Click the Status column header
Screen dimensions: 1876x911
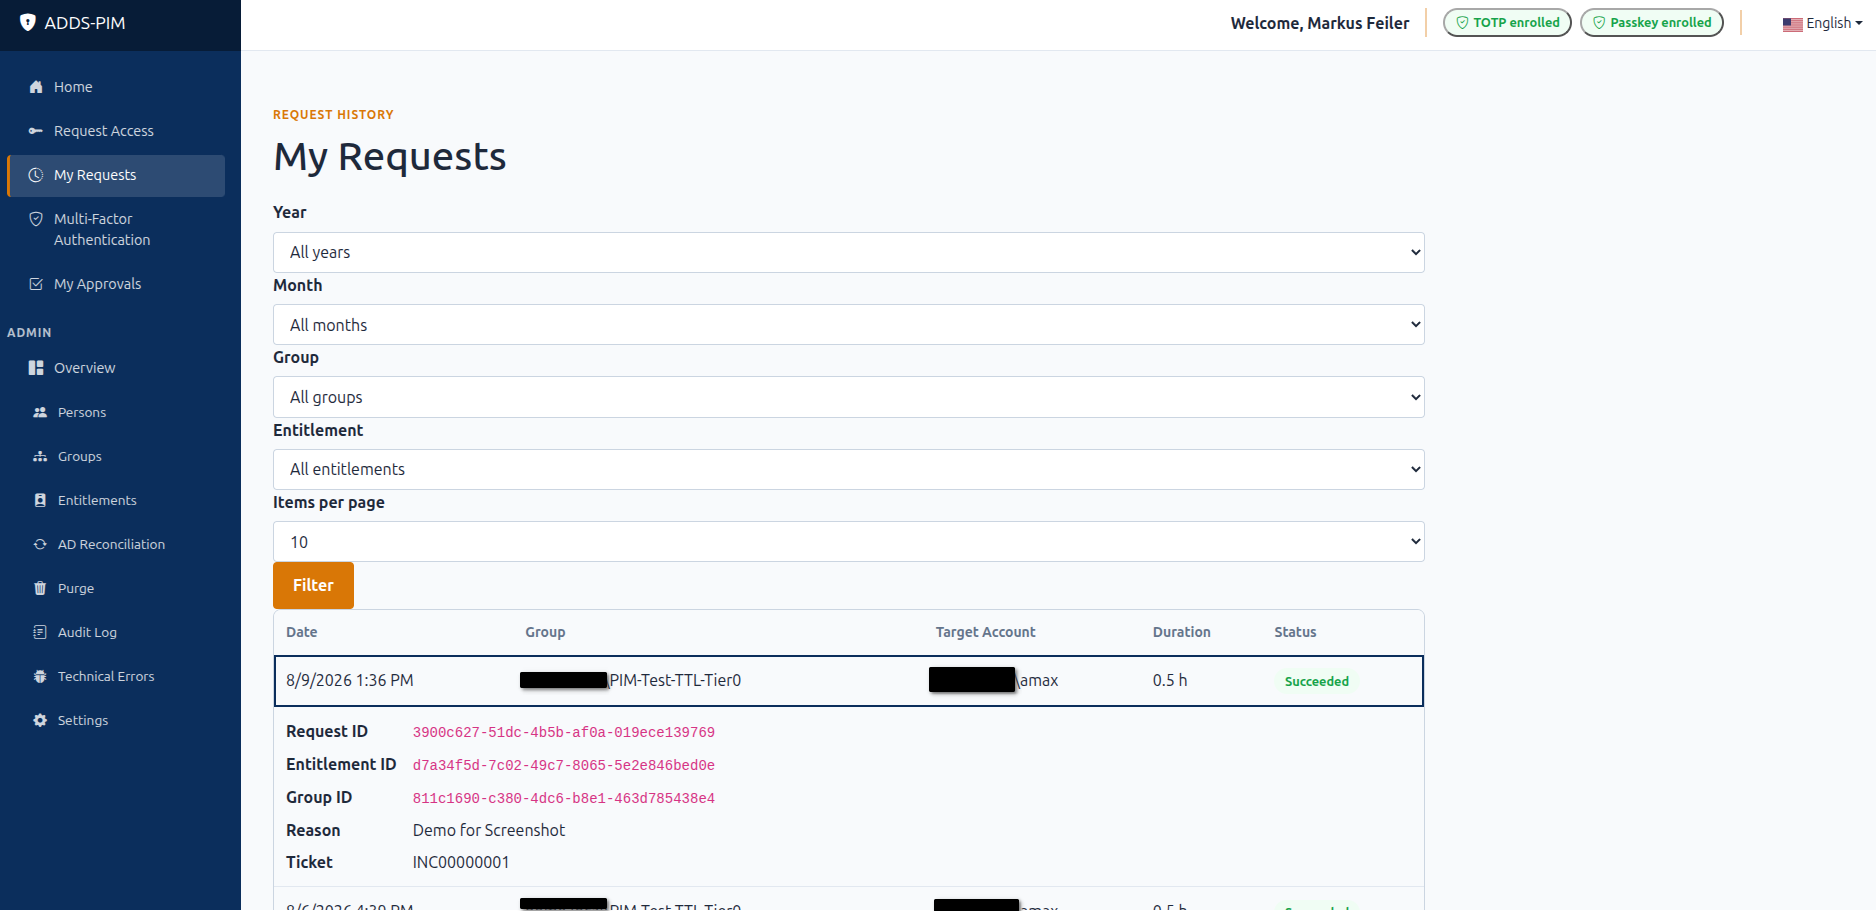coord(1295,632)
